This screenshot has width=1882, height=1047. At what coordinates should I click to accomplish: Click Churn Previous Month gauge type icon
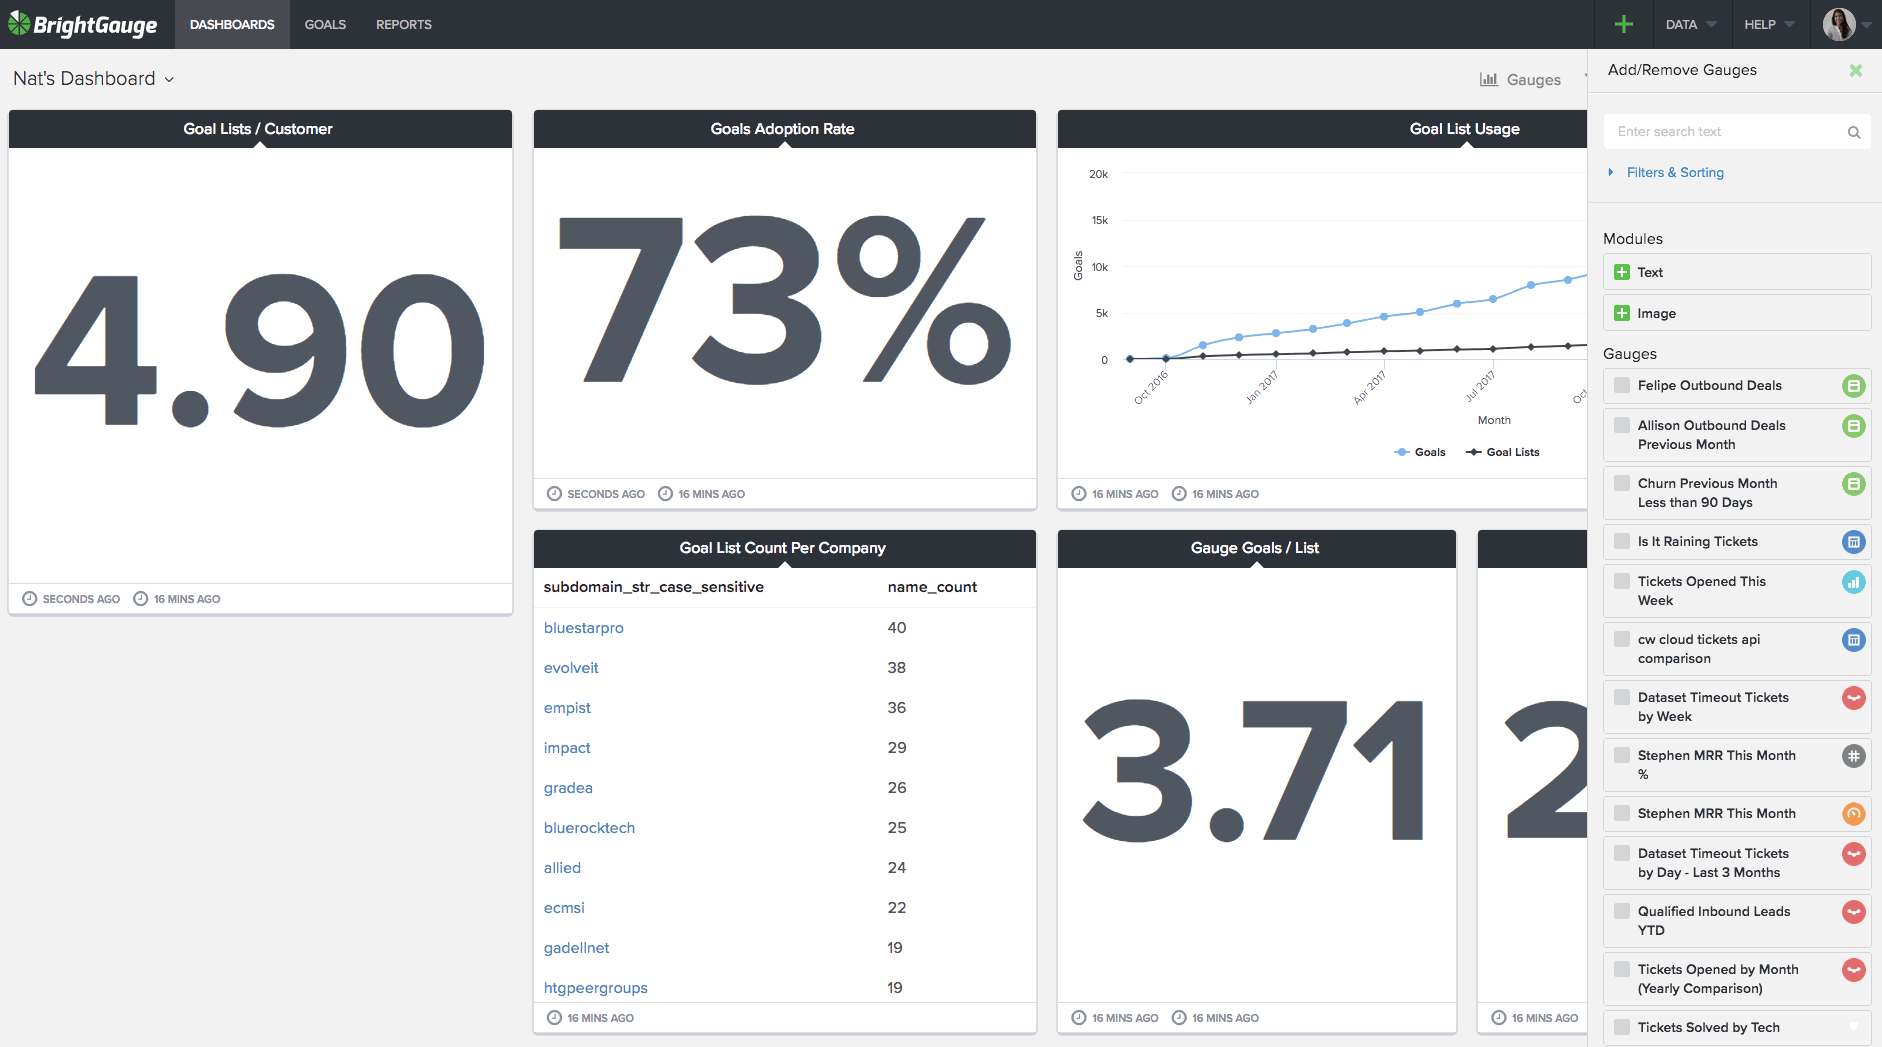coord(1854,484)
